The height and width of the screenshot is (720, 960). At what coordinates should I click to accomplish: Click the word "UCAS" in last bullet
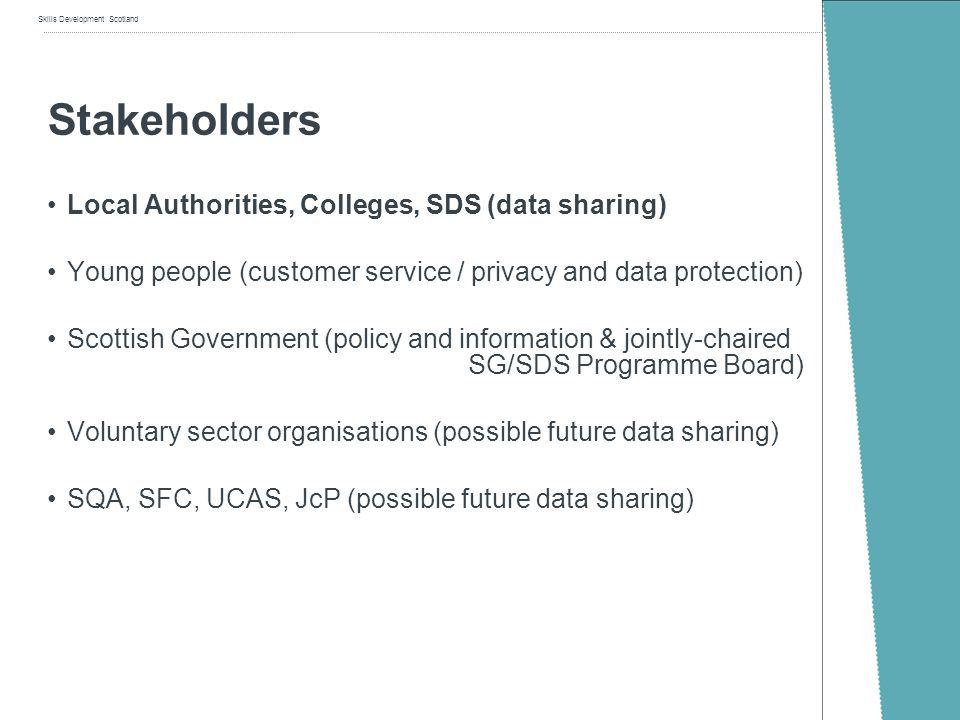(x=243, y=498)
